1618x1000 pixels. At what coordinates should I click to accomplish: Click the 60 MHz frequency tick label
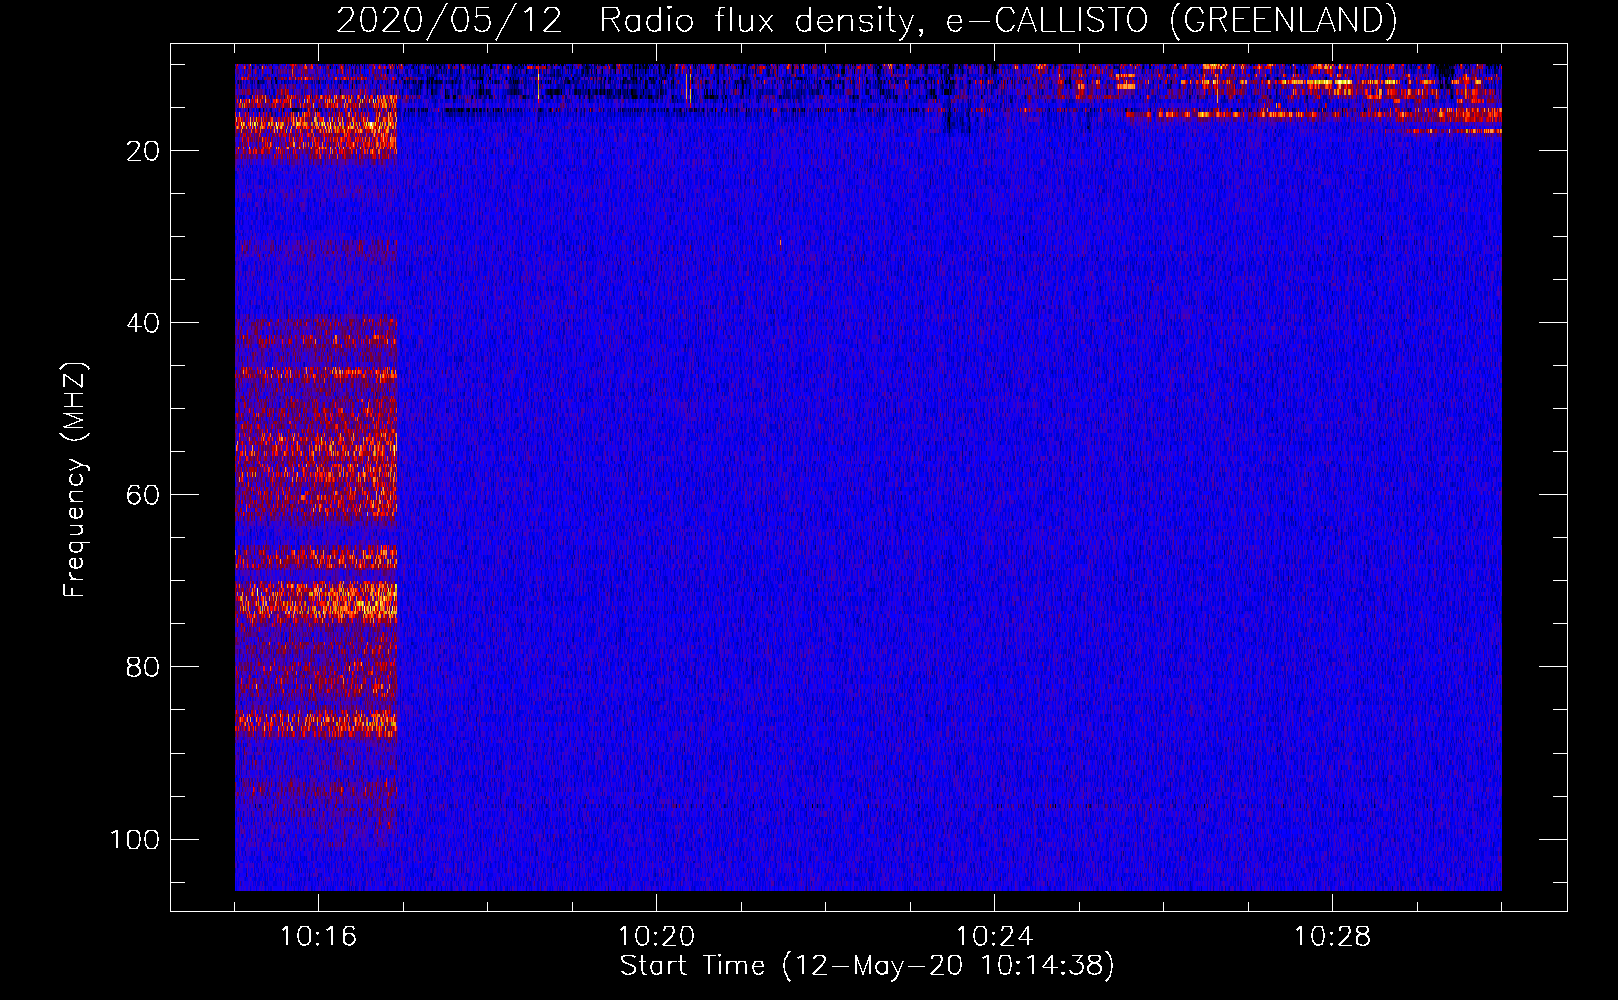click(x=143, y=495)
